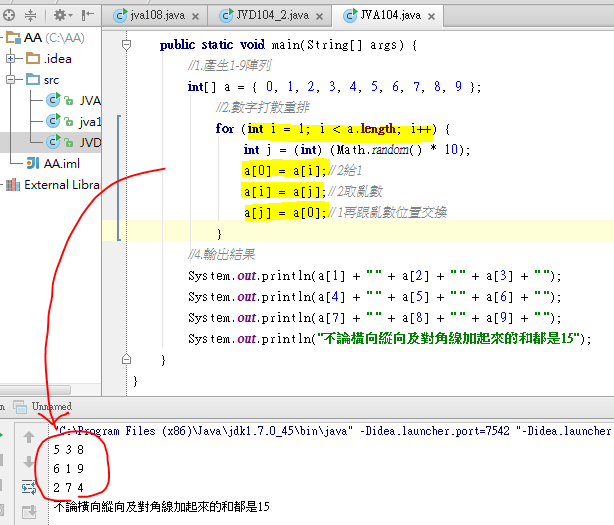614x525 pixels.
Task: Click the final Chinese output line in console
Action: [x=161, y=507]
